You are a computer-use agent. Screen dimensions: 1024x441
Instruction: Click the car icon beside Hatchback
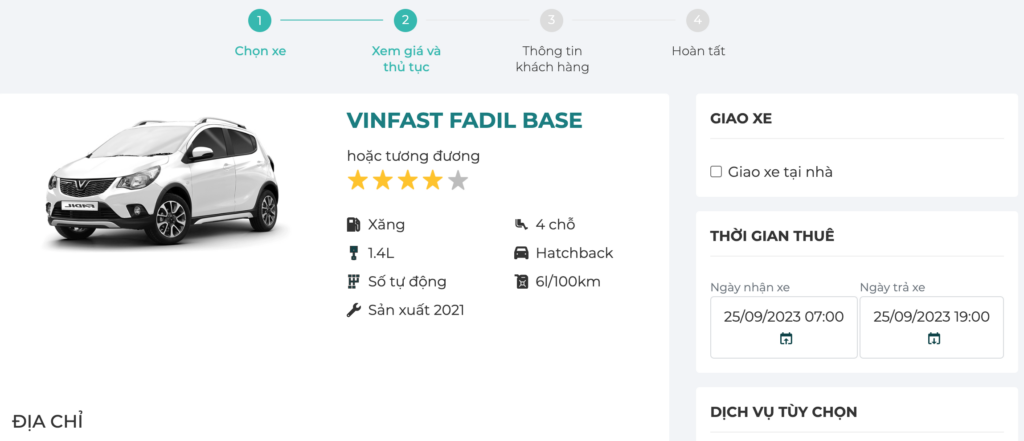pos(520,253)
